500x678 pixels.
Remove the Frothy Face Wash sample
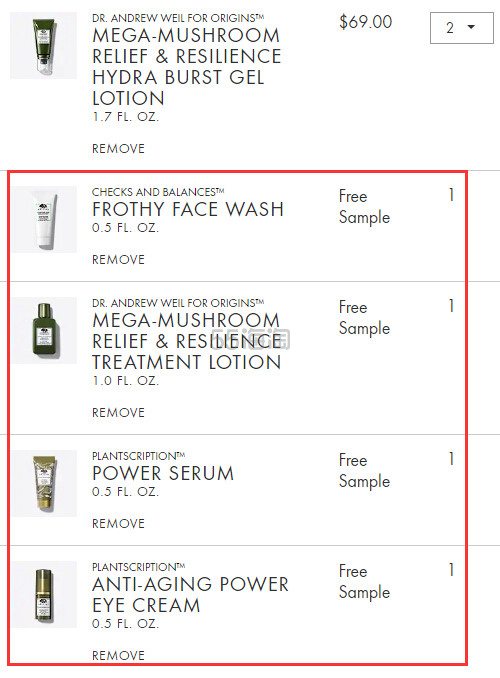tap(118, 259)
